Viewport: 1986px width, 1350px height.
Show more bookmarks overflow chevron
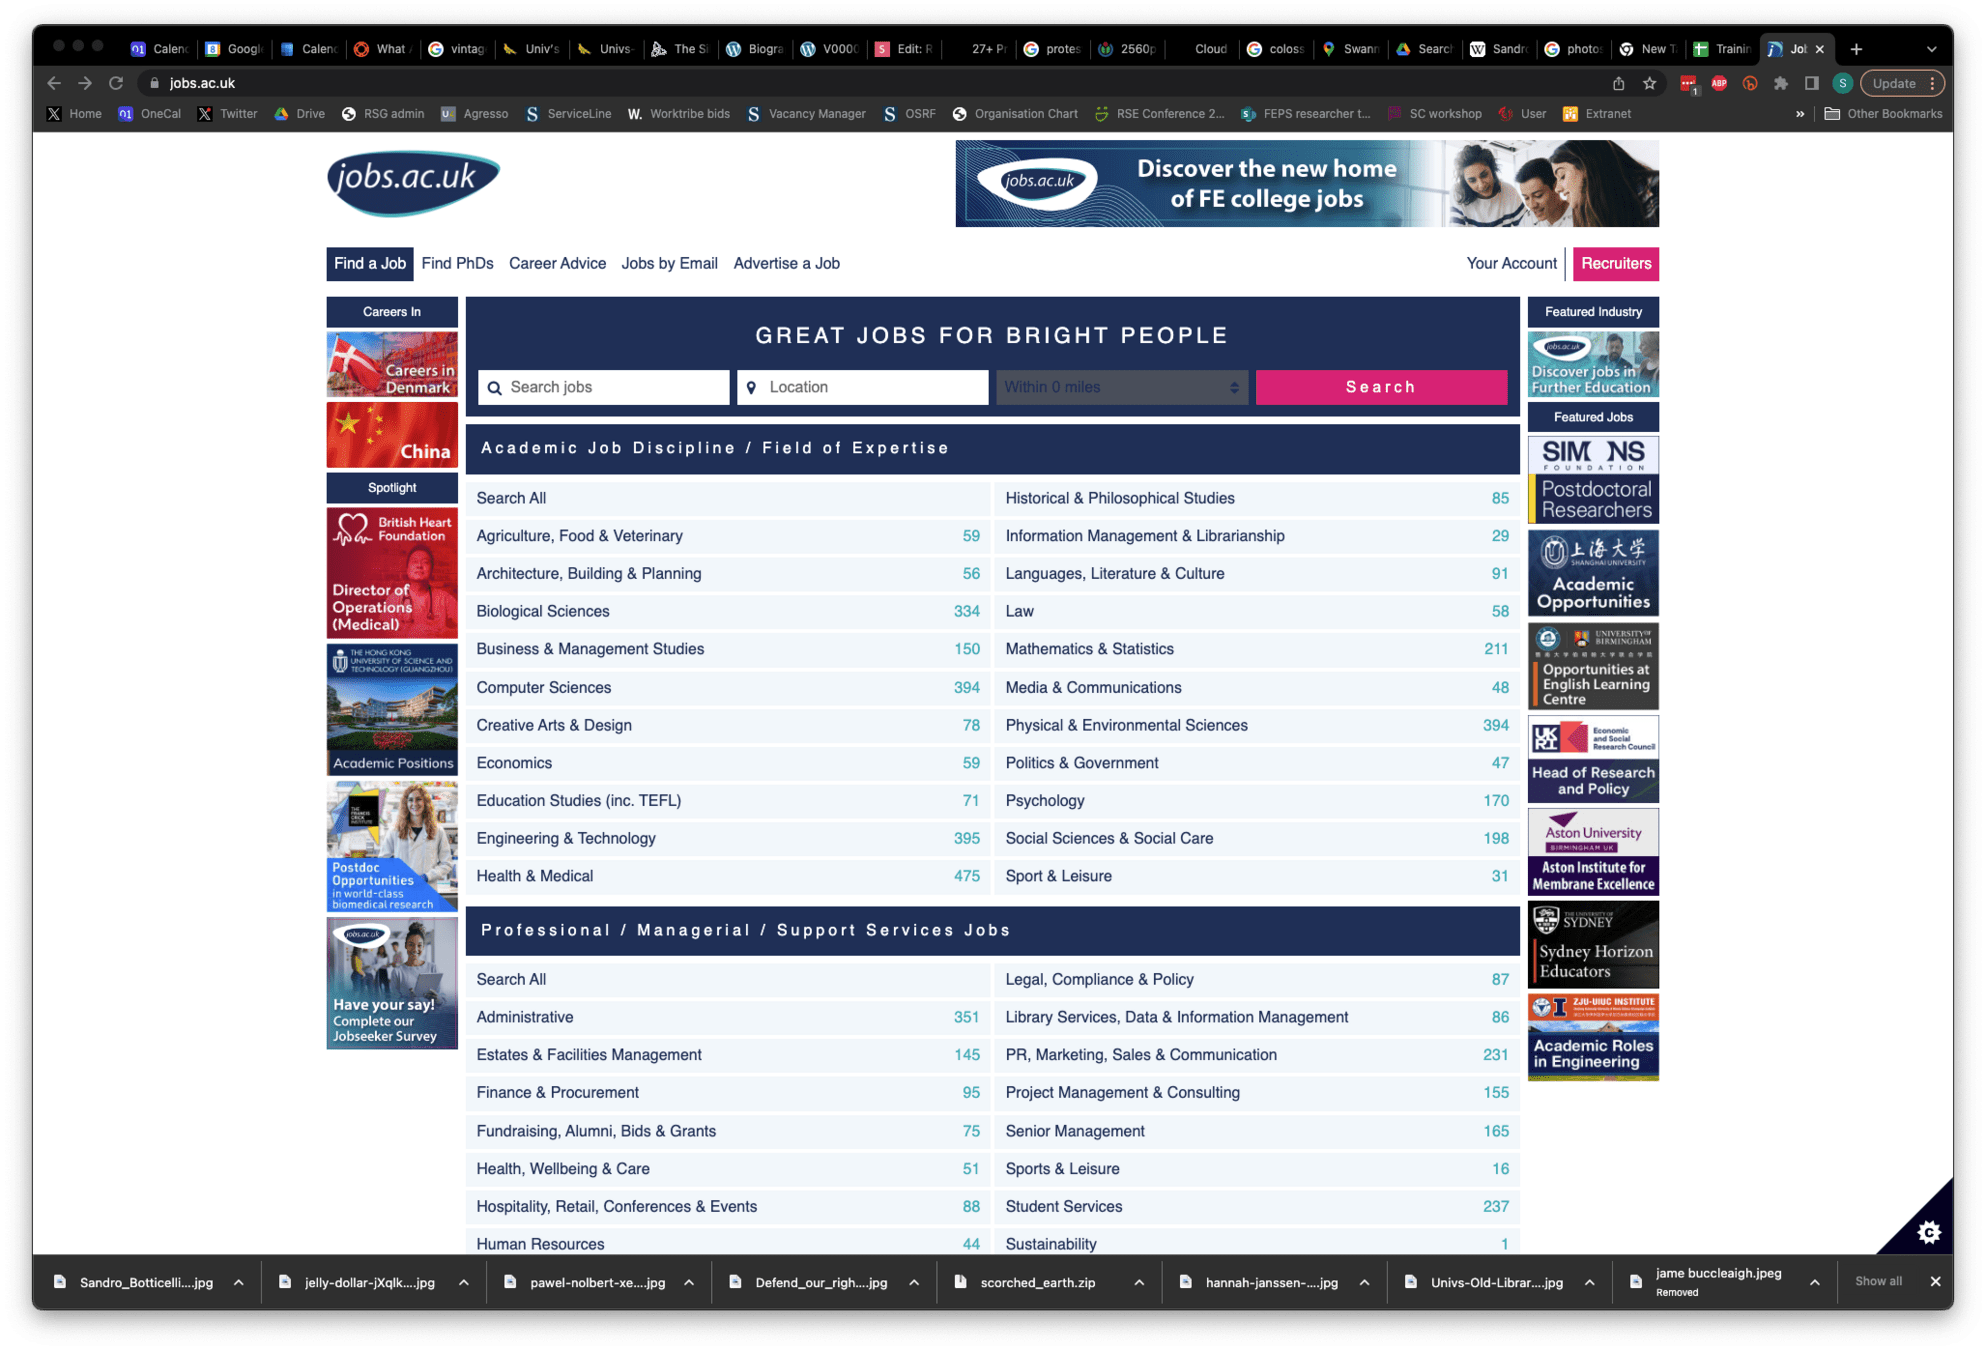click(1800, 114)
